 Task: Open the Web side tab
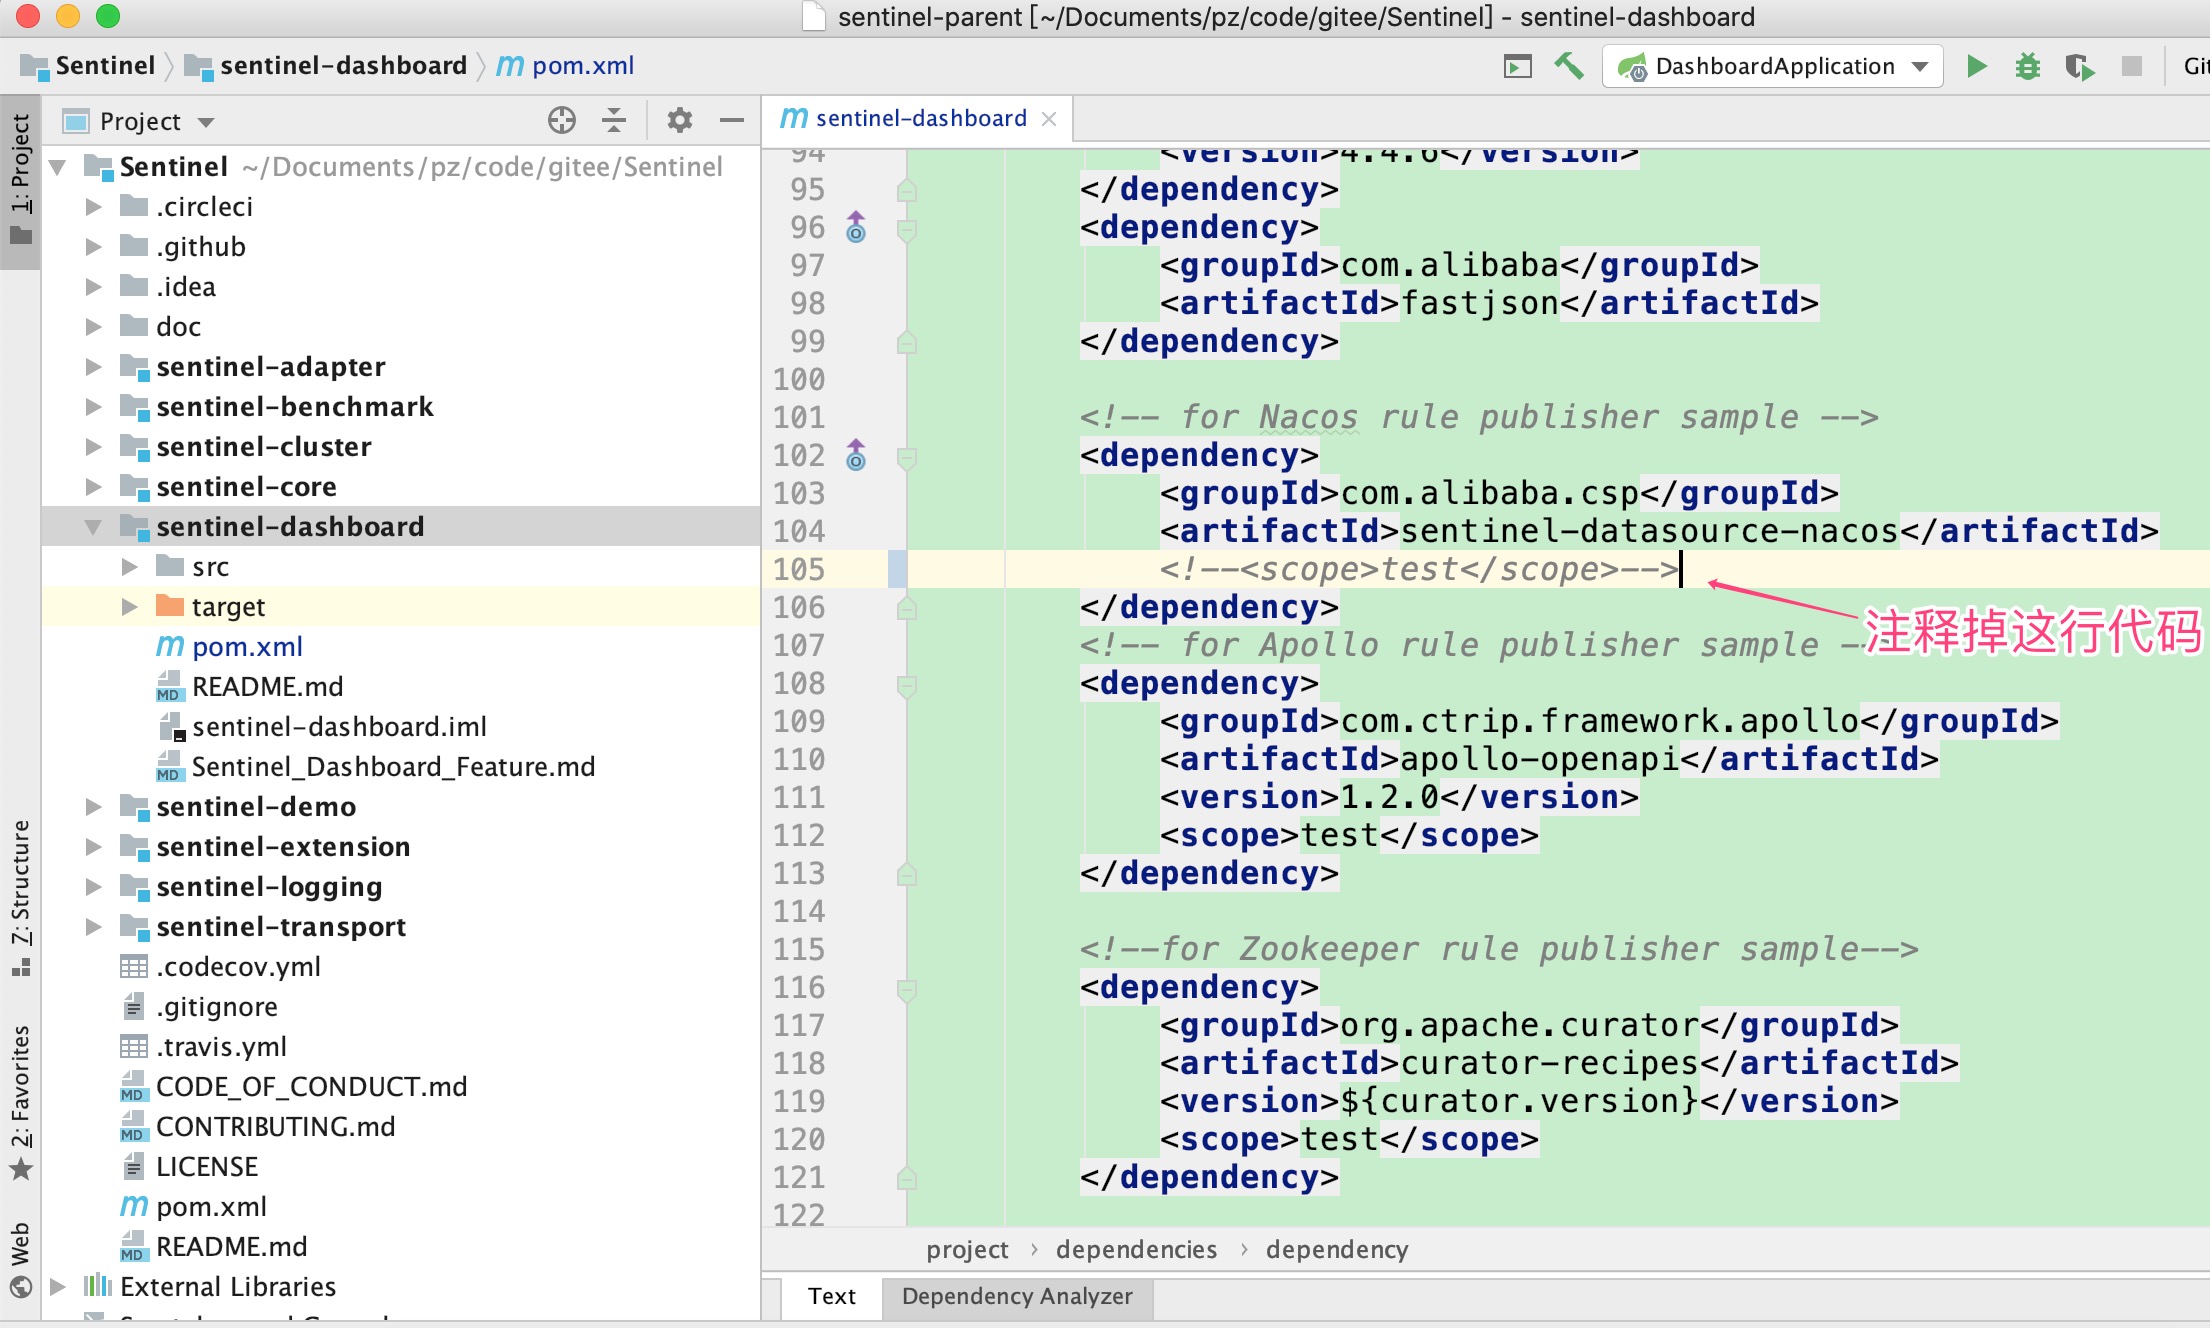(x=20, y=1258)
